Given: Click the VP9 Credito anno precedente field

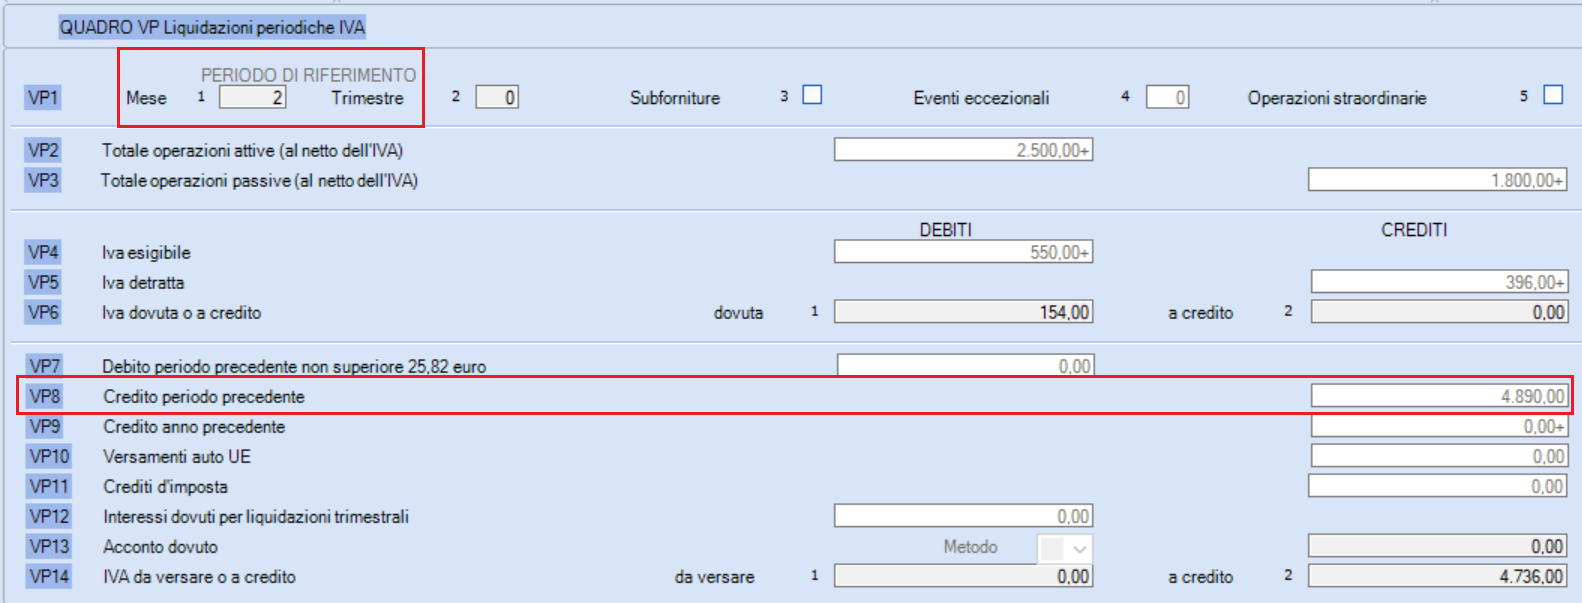Looking at the screenshot, I should [x=1439, y=426].
